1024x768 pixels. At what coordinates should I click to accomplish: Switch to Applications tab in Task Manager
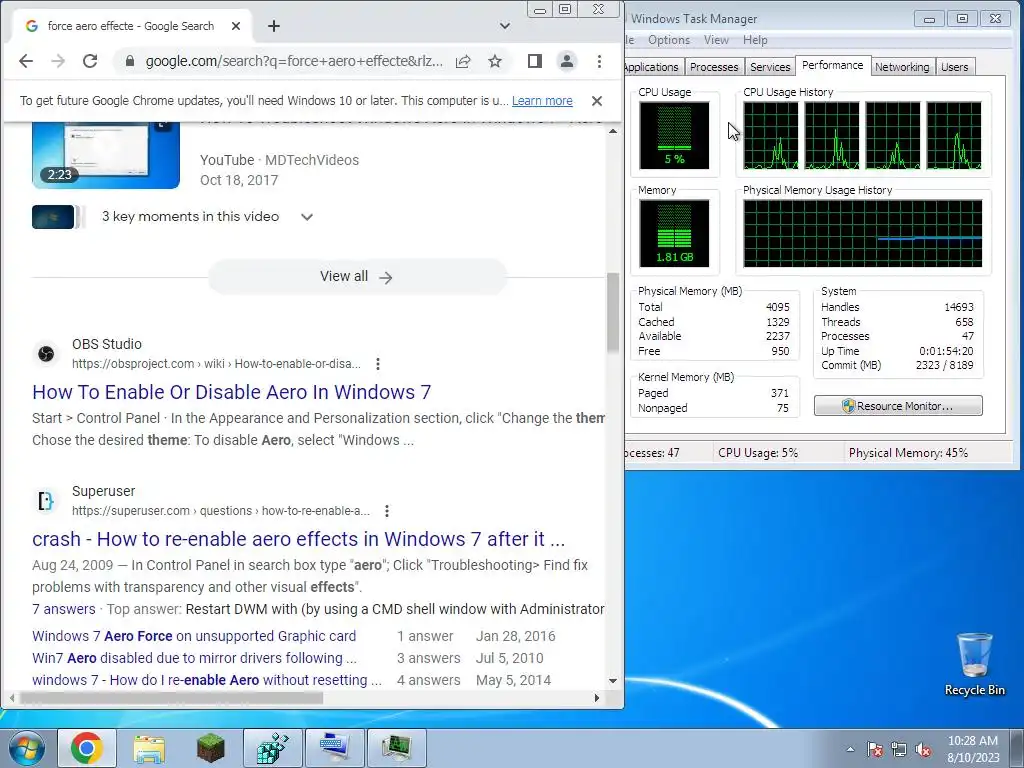coord(652,67)
